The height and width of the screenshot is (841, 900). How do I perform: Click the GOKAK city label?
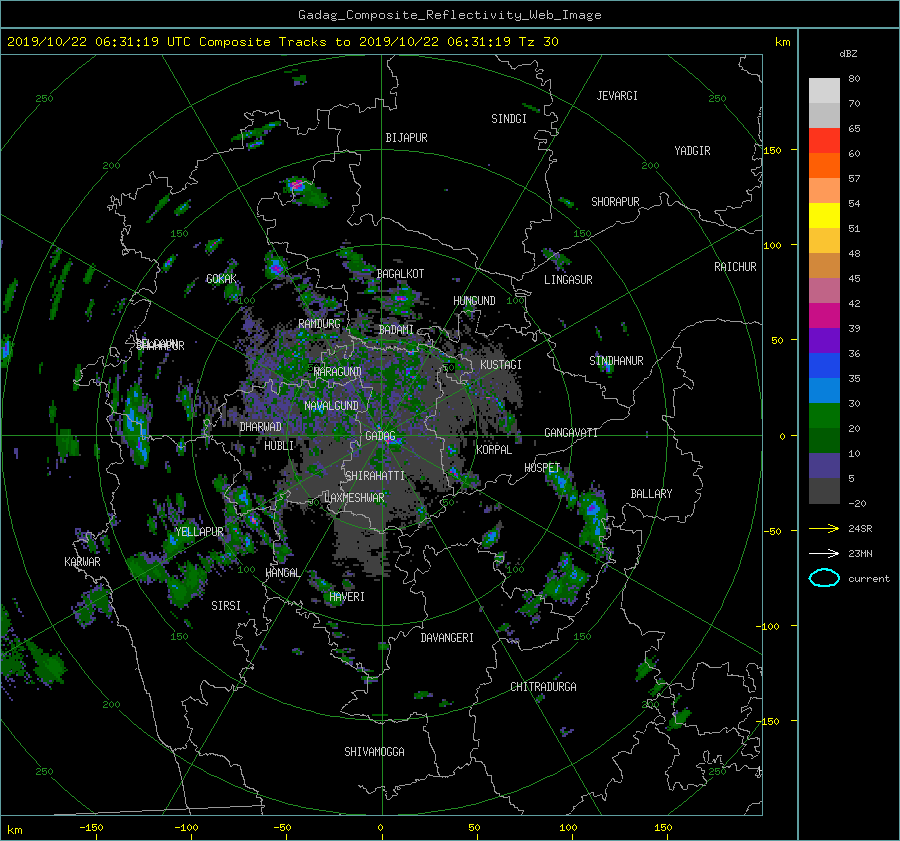221,279
